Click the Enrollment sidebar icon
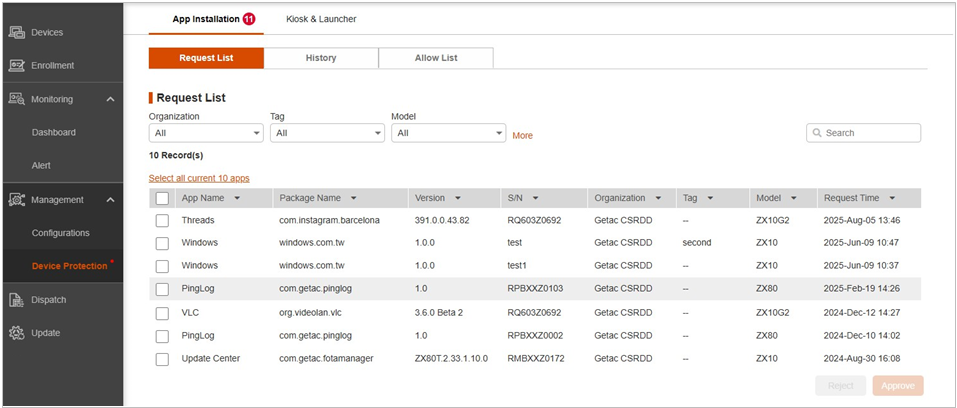This screenshot has height=408, width=957. [x=17, y=65]
